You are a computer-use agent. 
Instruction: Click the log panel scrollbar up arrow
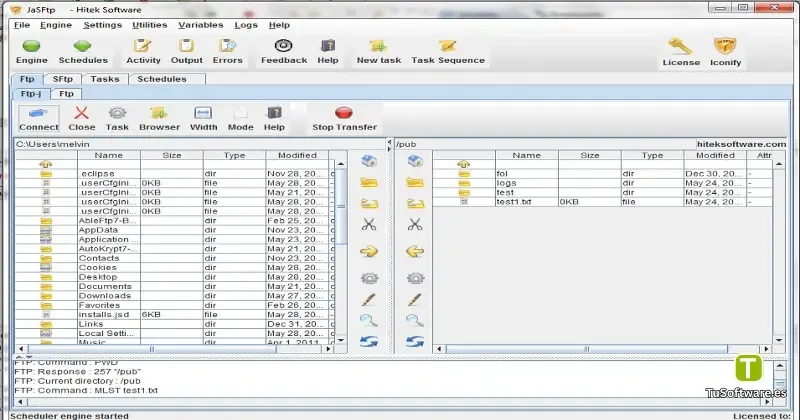click(x=780, y=365)
